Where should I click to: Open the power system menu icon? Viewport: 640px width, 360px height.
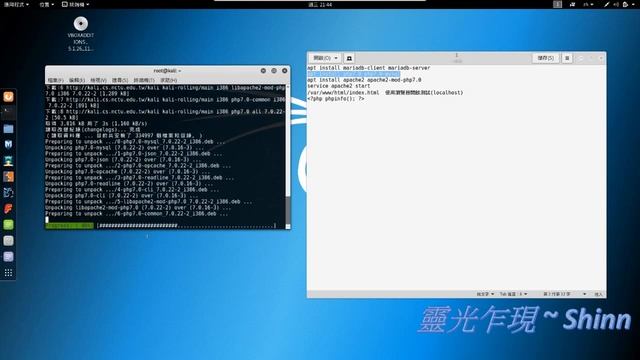pos(627,4)
